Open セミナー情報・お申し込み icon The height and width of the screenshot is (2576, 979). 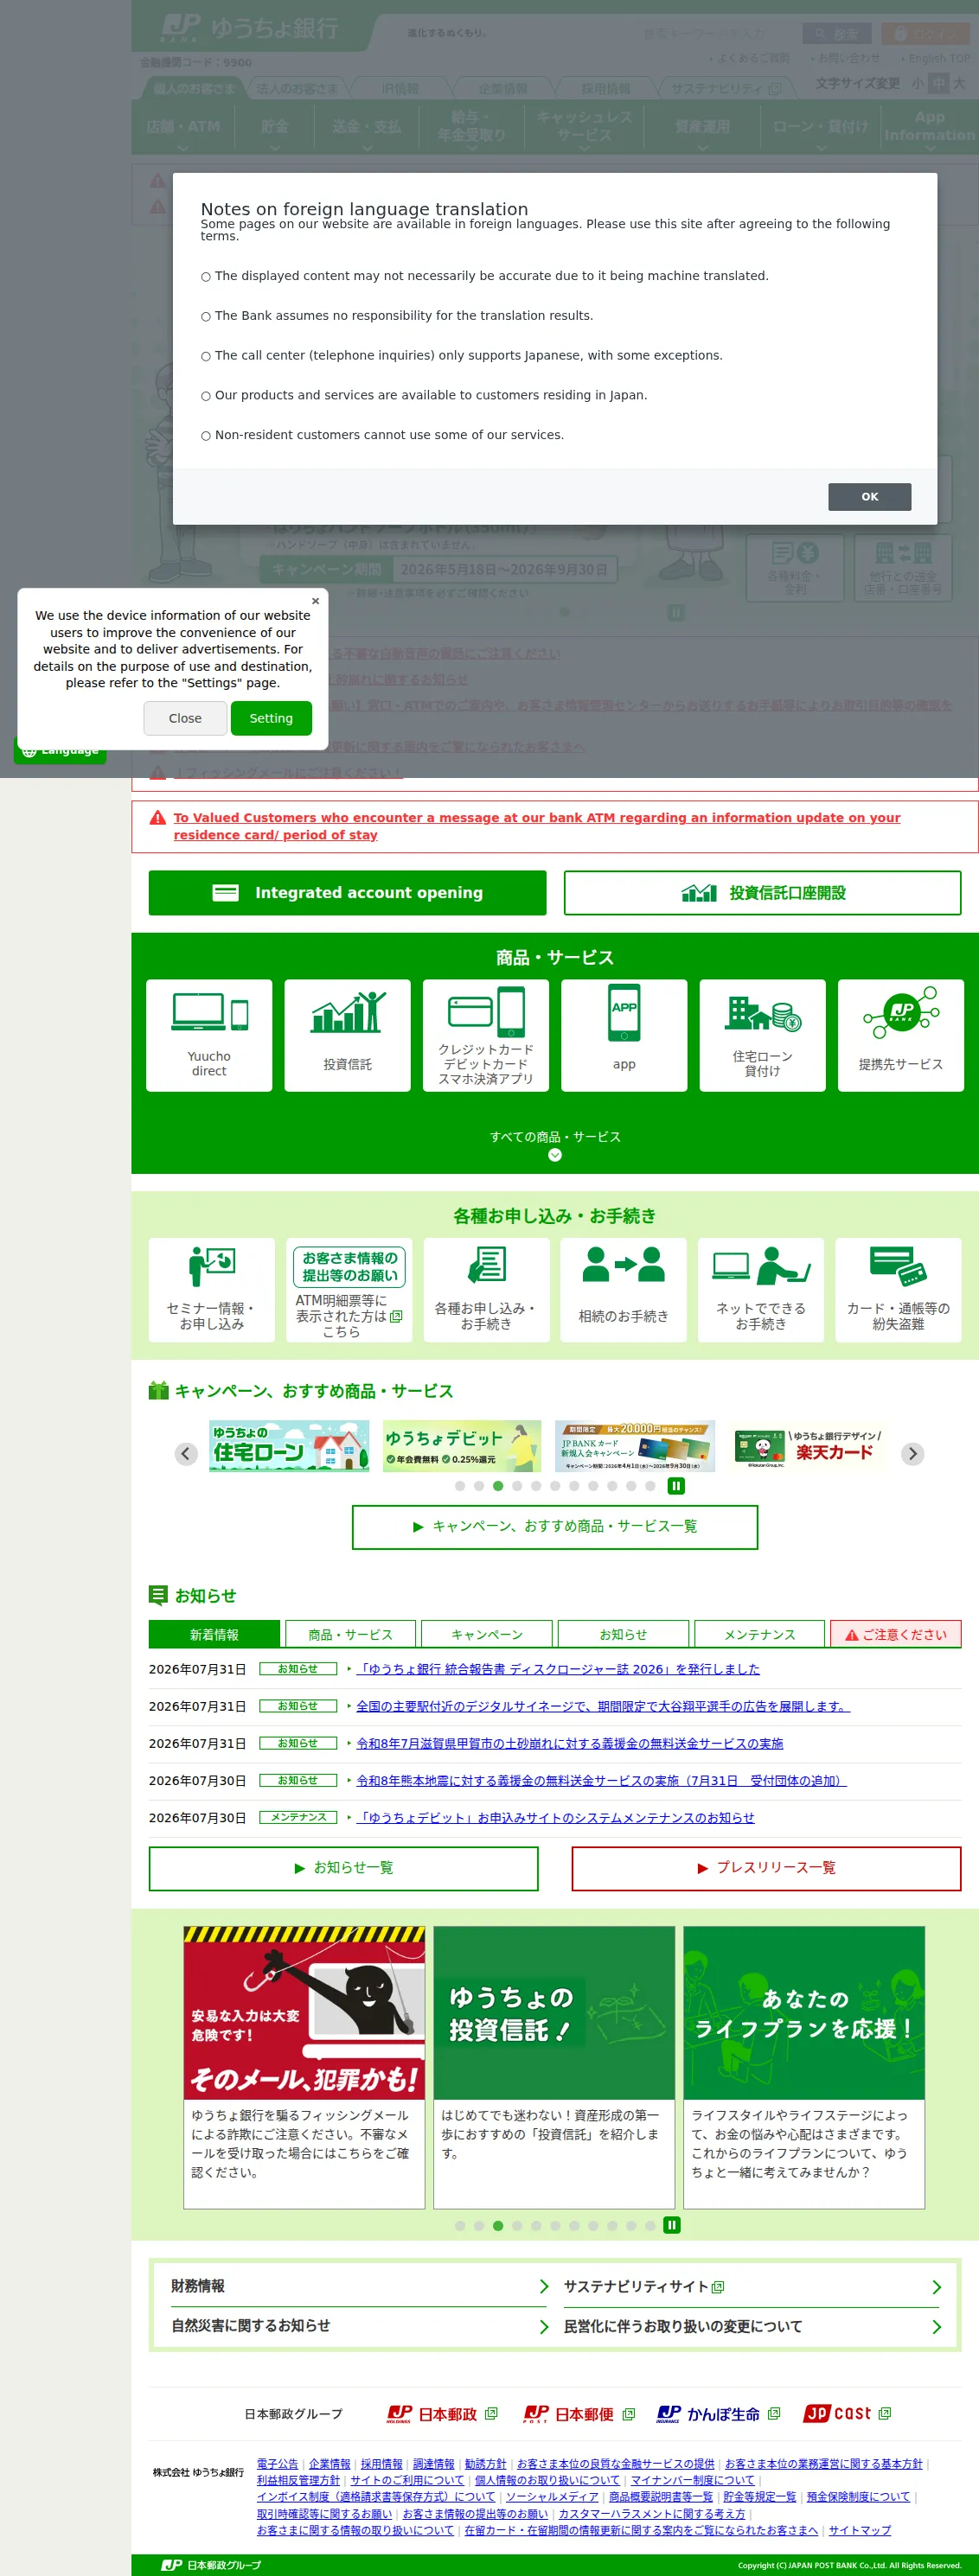[x=211, y=1290]
